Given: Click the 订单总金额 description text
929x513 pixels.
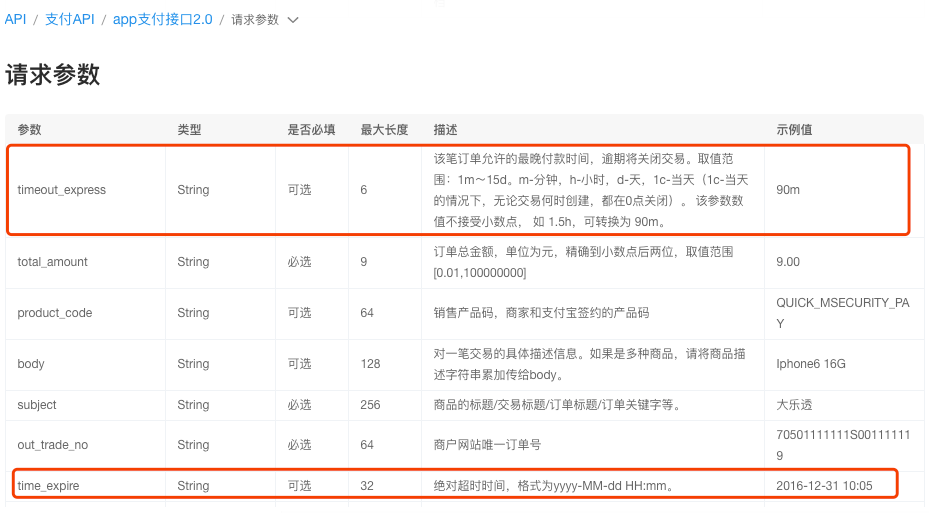Looking at the screenshot, I should [584, 262].
